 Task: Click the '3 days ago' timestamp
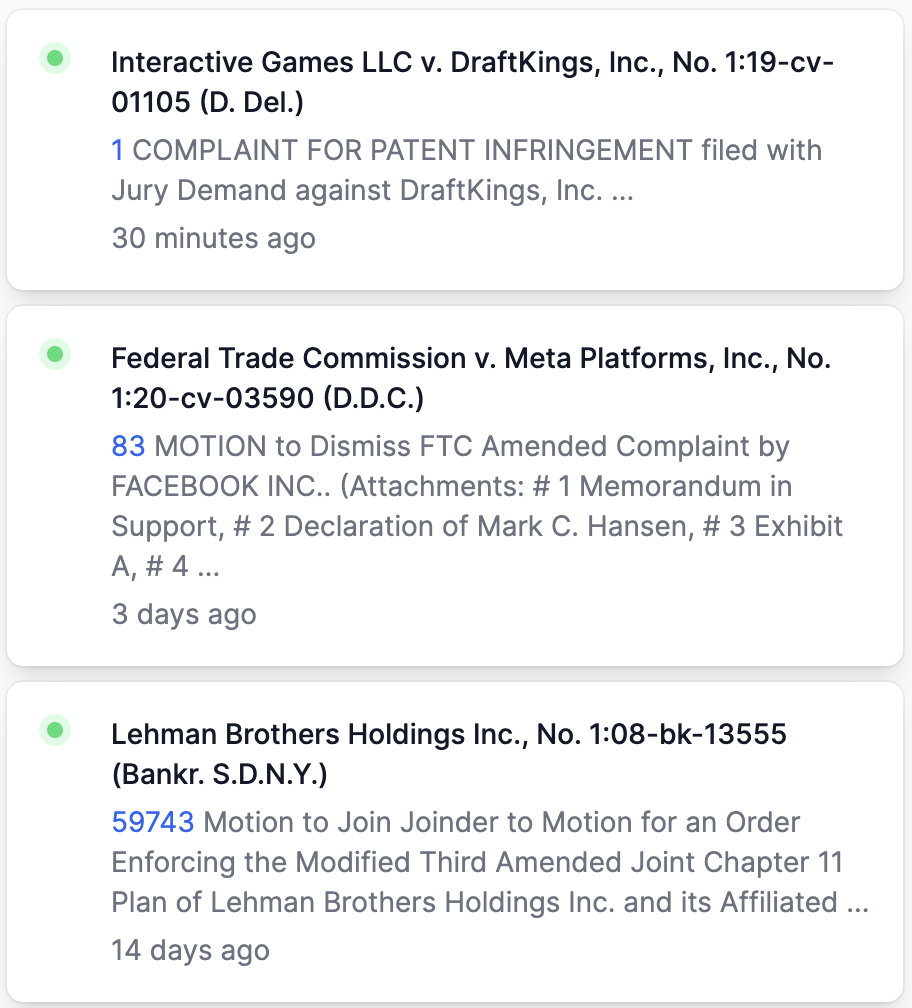click(184, 615)
